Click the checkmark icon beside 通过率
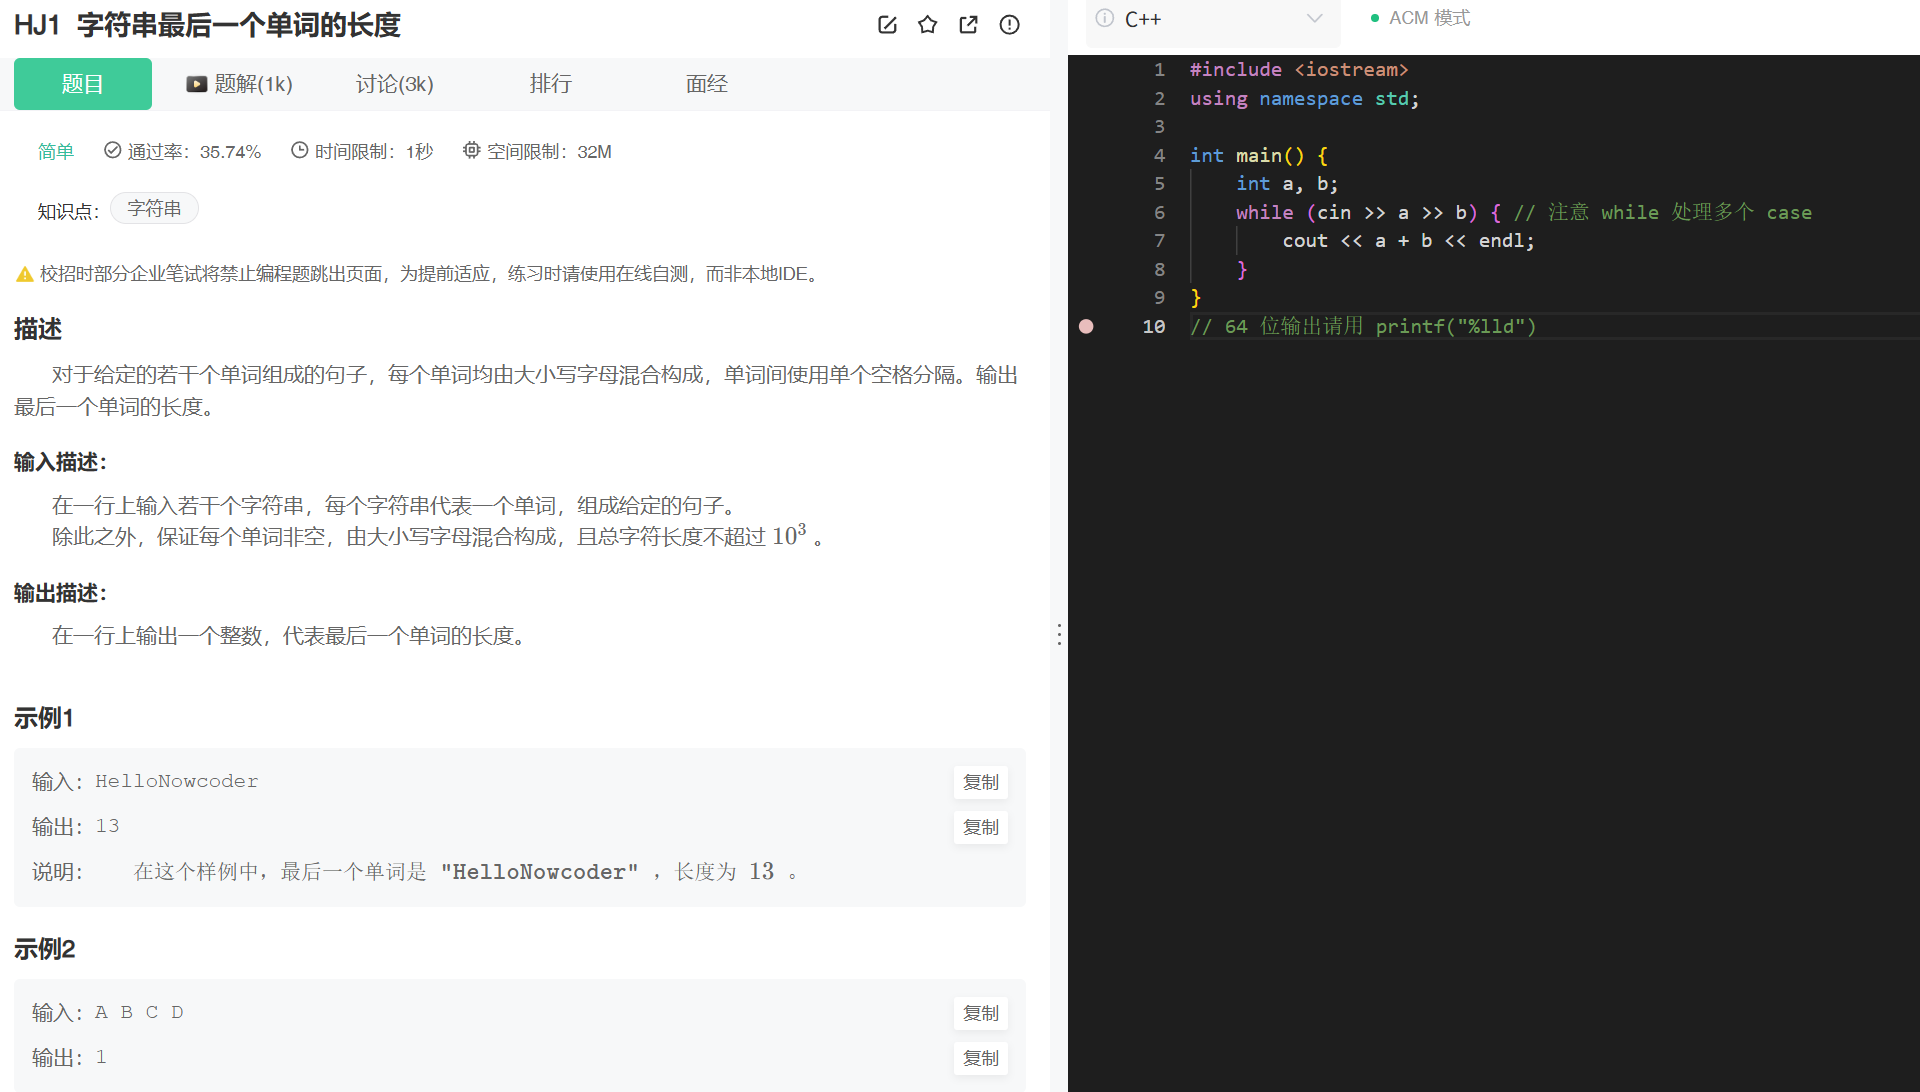 tap(111, 150)
